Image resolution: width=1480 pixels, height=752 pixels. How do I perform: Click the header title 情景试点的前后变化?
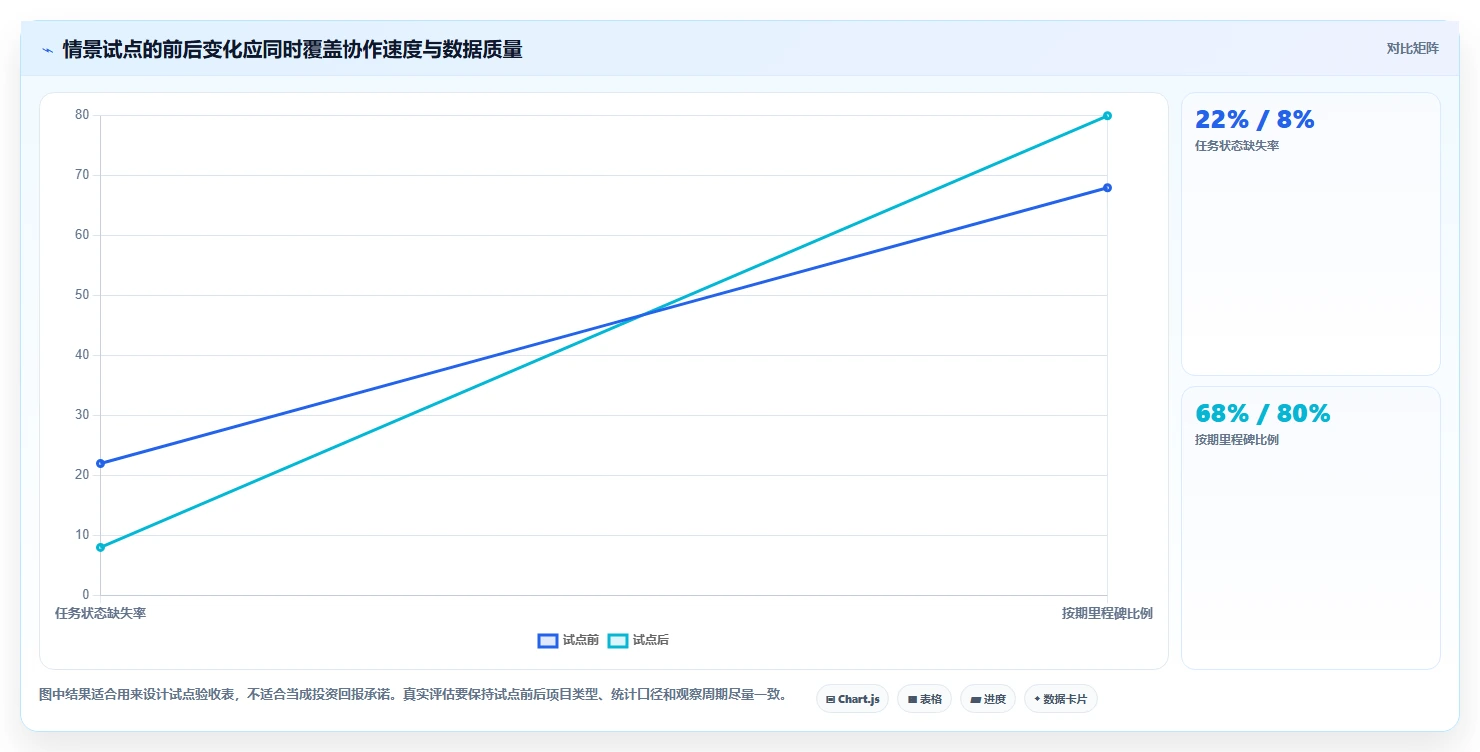[292, 50]
